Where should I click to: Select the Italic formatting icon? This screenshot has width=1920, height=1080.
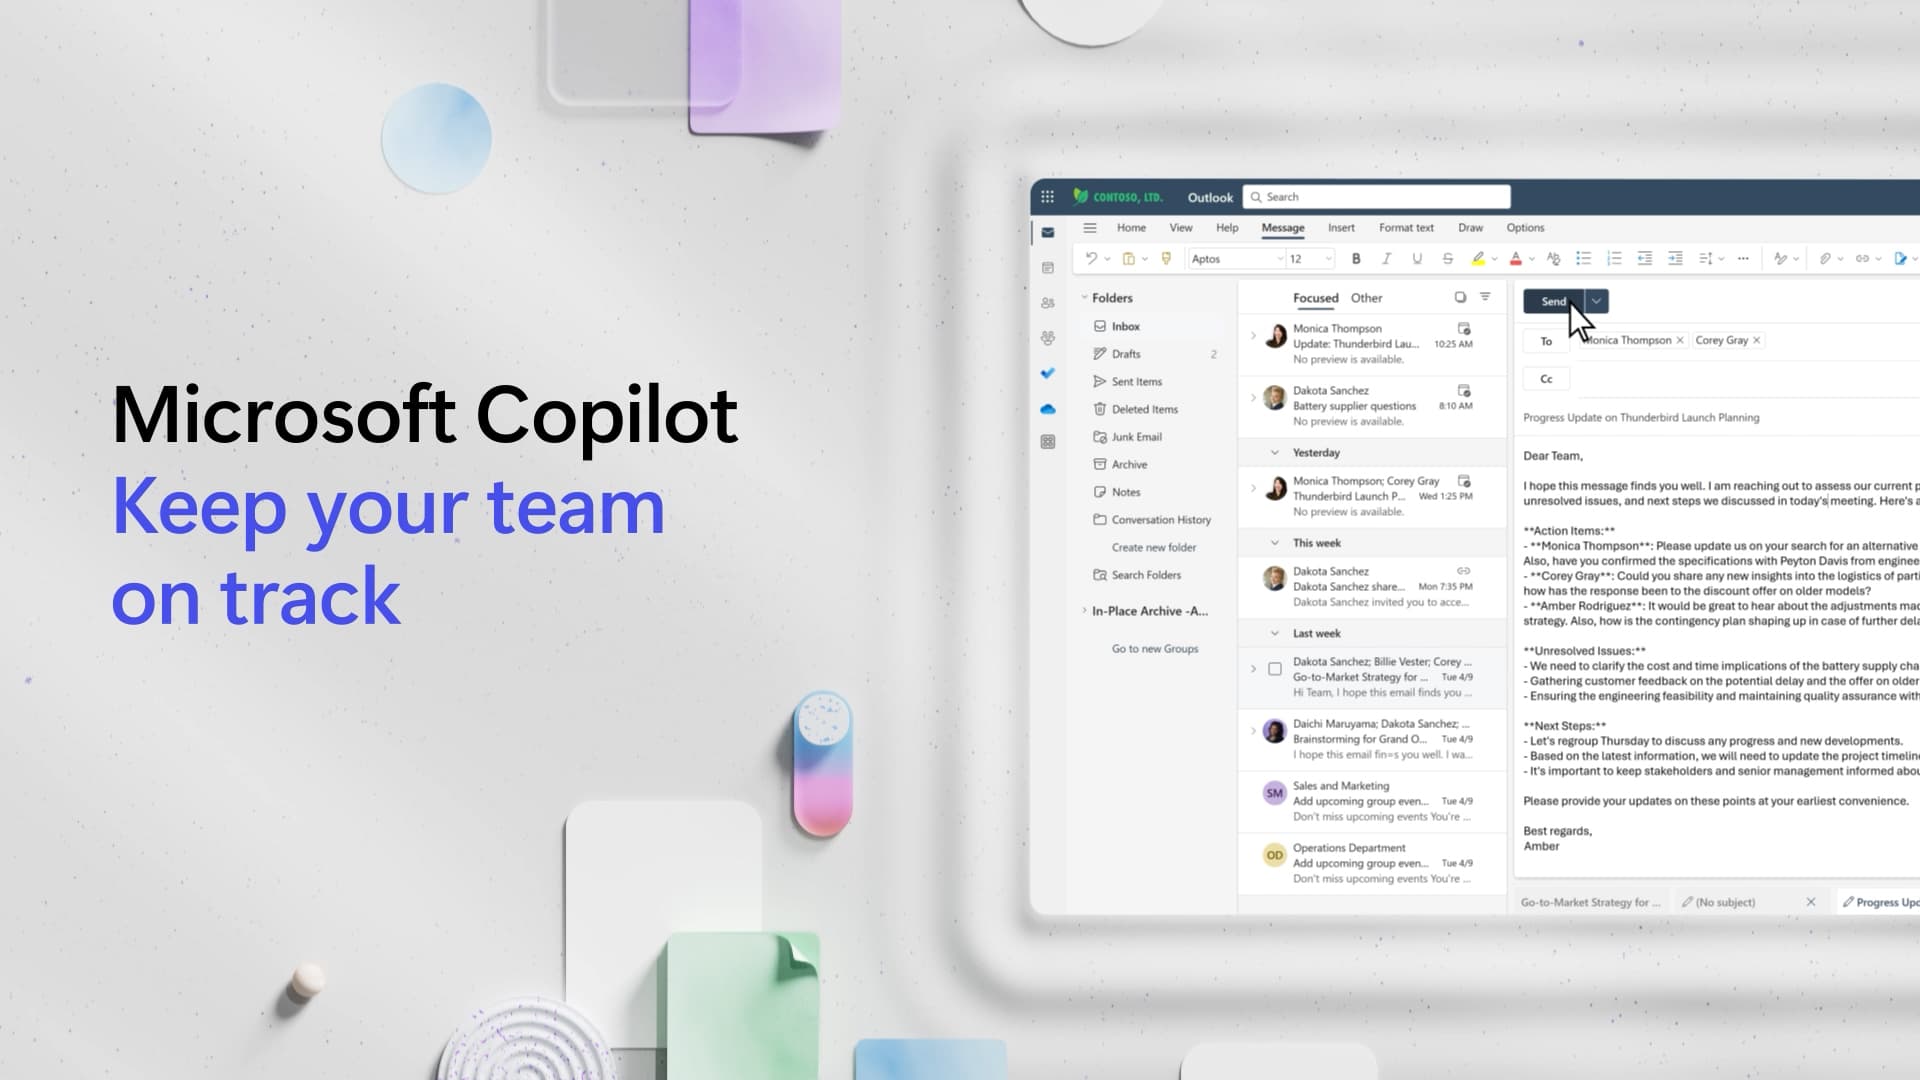(x=1386, y=258)
